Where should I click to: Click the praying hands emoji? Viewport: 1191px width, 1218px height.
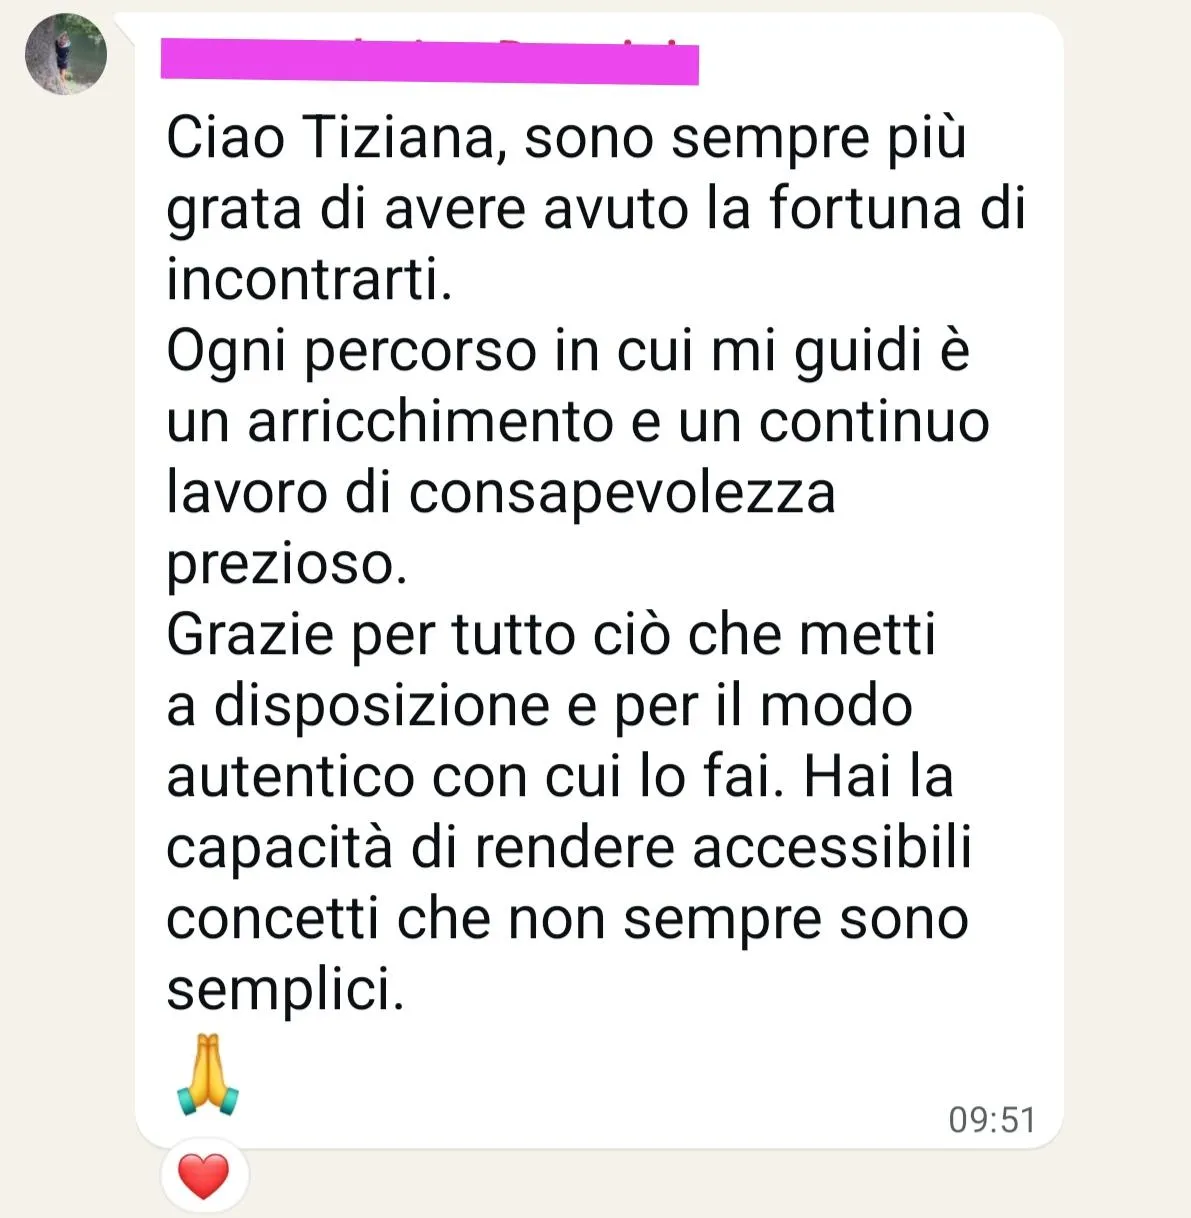[x=207, y=1075]
